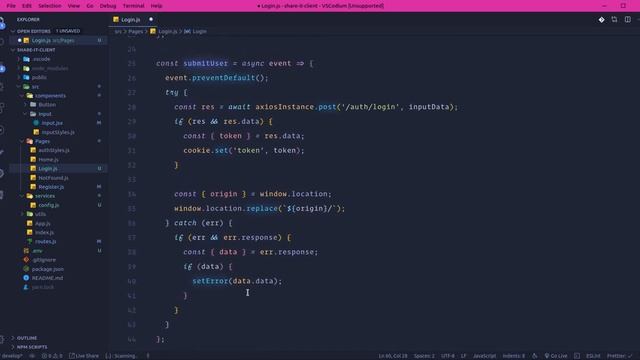
Task: Open yarn.lock file
Action: 42,287
